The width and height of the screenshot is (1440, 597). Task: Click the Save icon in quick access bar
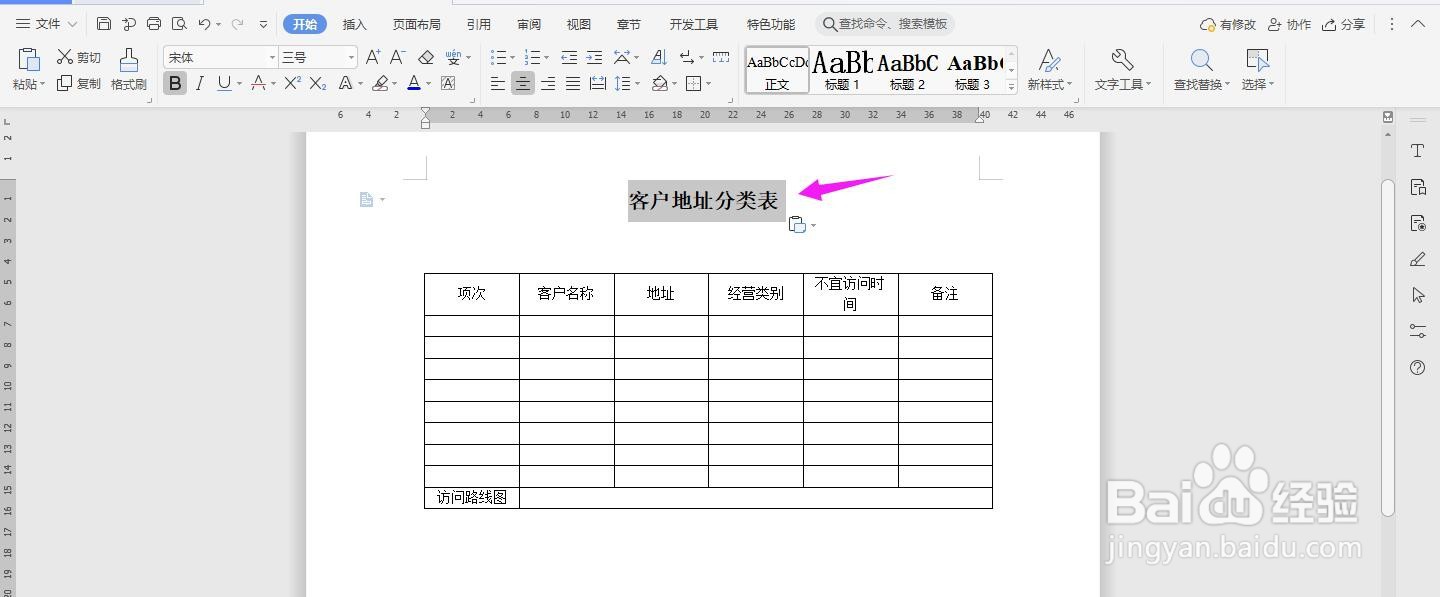[104, 24]
